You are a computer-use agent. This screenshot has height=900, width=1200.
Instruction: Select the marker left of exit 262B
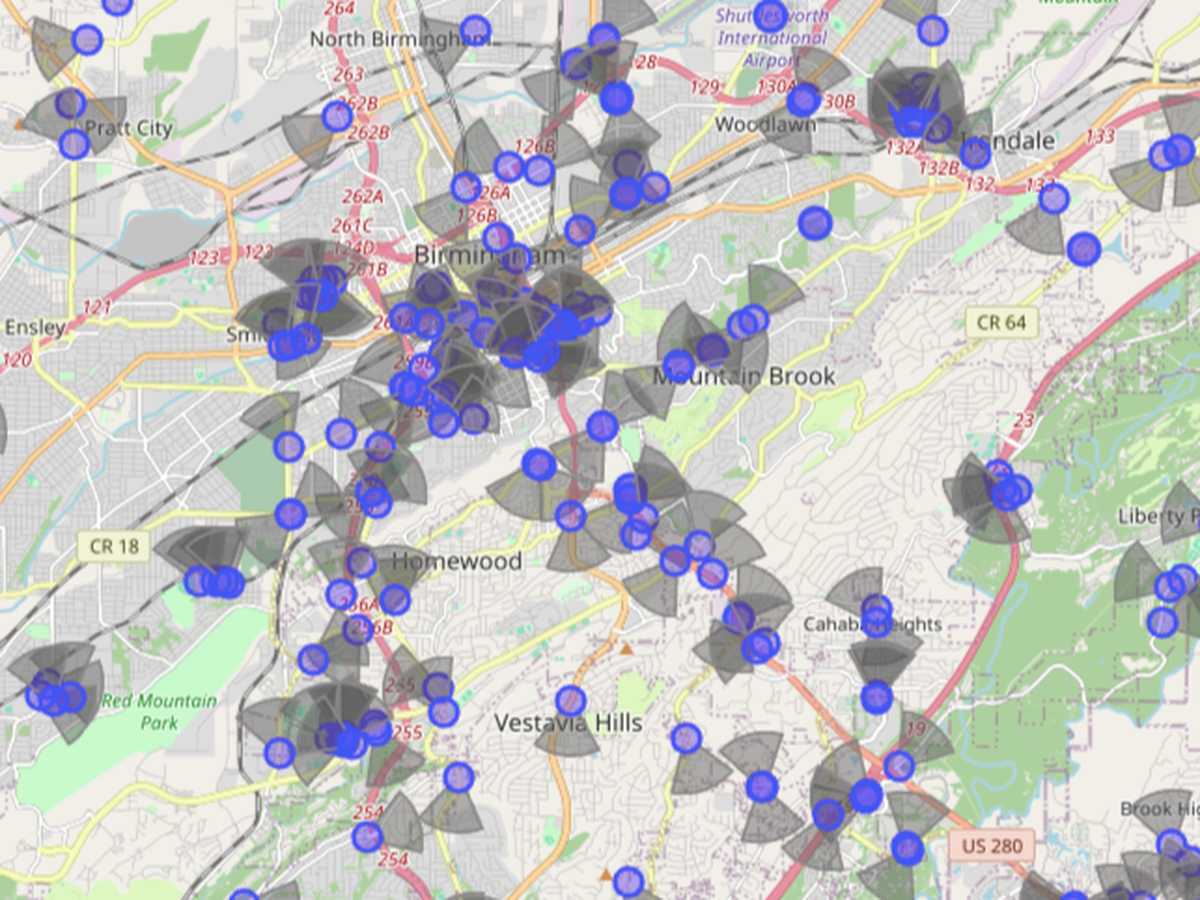click(x=337, y=116)
